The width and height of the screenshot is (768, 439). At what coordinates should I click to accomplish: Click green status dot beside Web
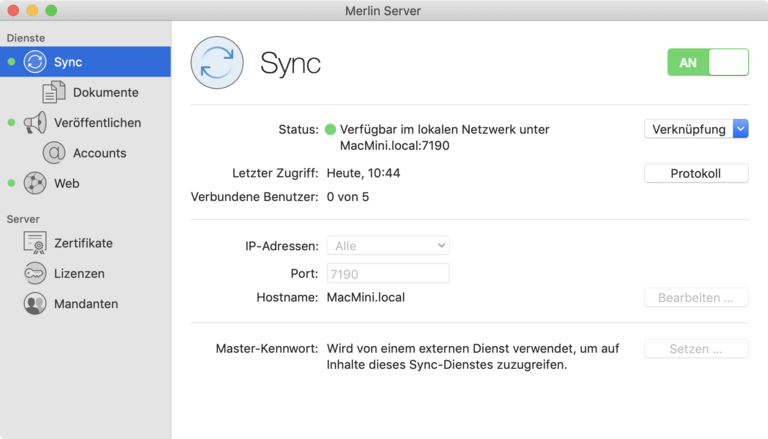11,183
